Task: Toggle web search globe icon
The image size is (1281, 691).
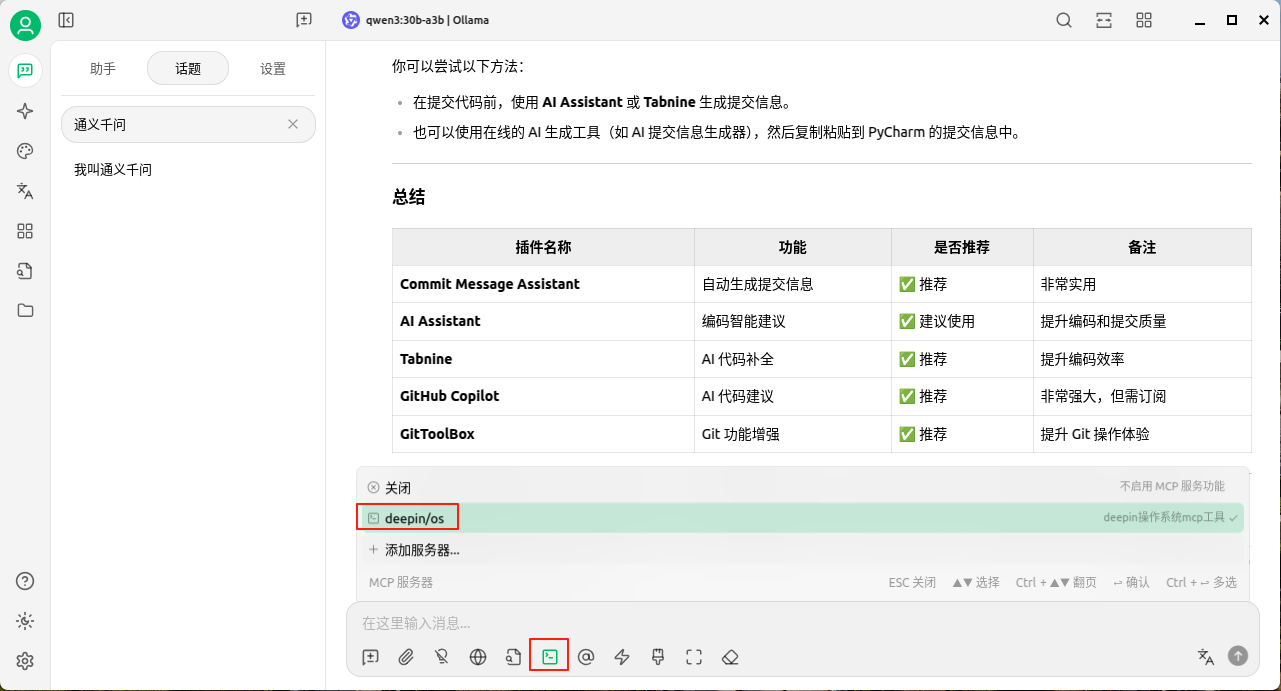Action: point(478,657)
